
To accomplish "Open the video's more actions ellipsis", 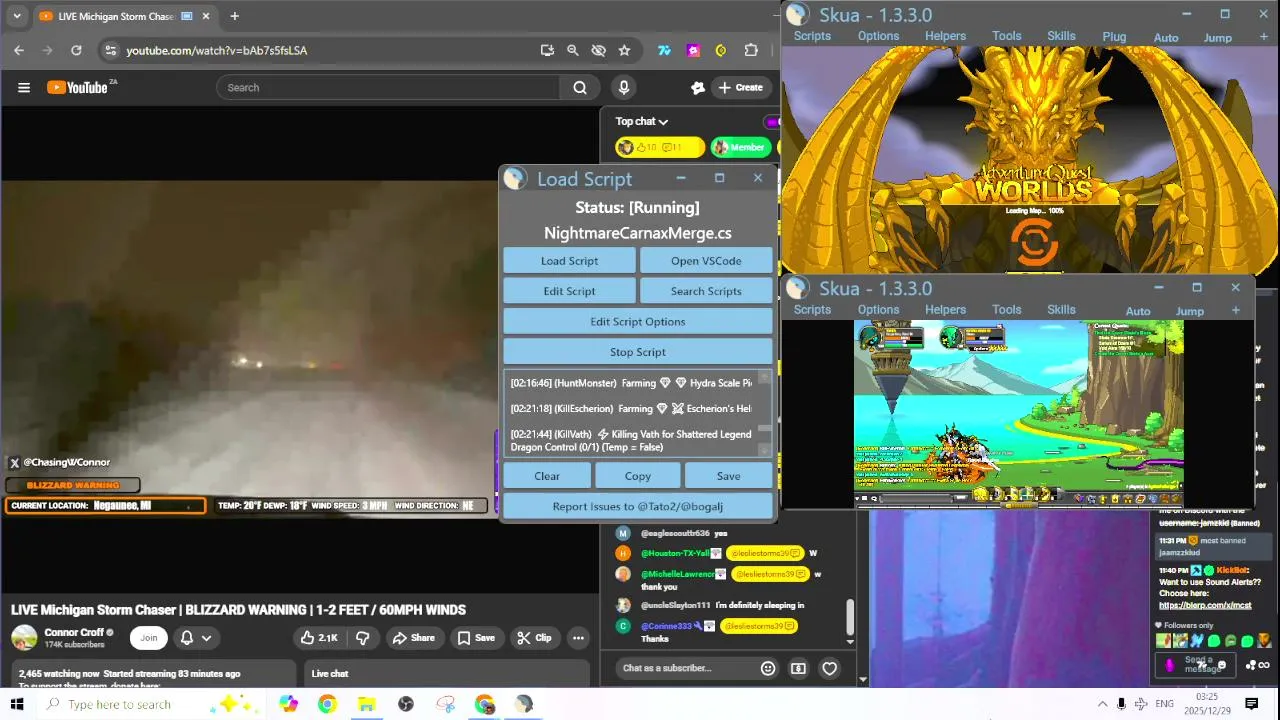I will coord(578,638).
